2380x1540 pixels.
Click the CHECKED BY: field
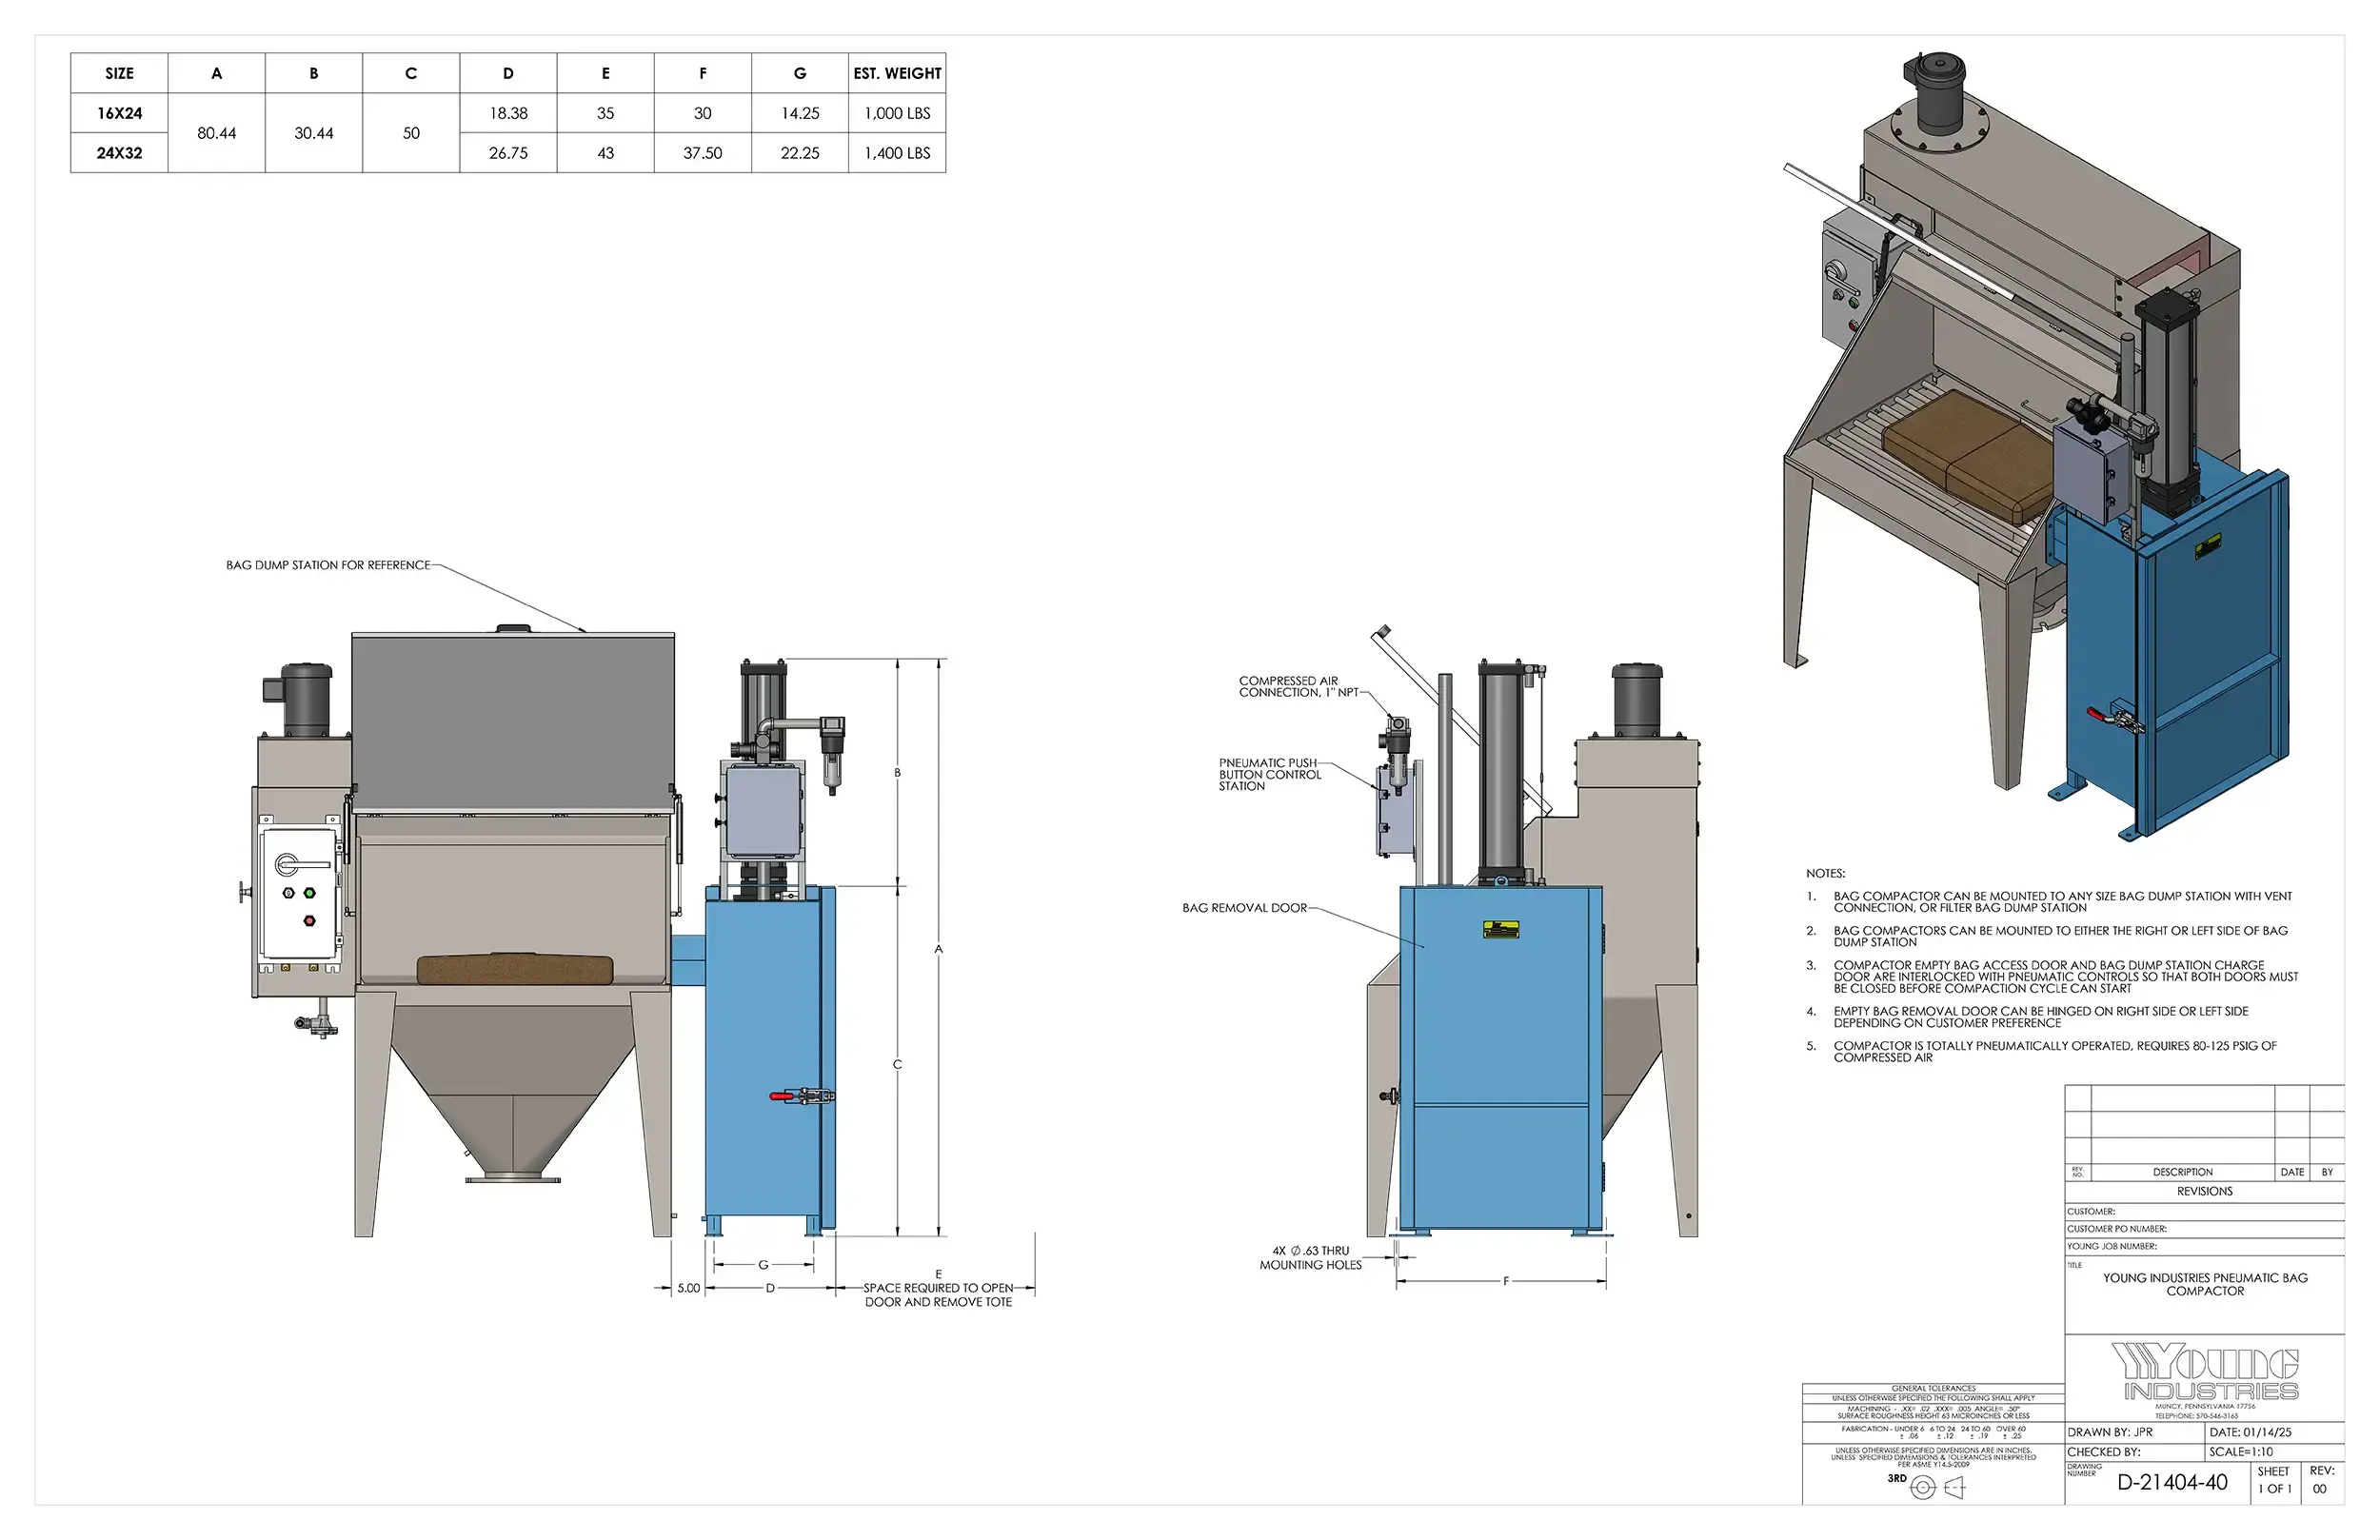pos(2135,1452)
